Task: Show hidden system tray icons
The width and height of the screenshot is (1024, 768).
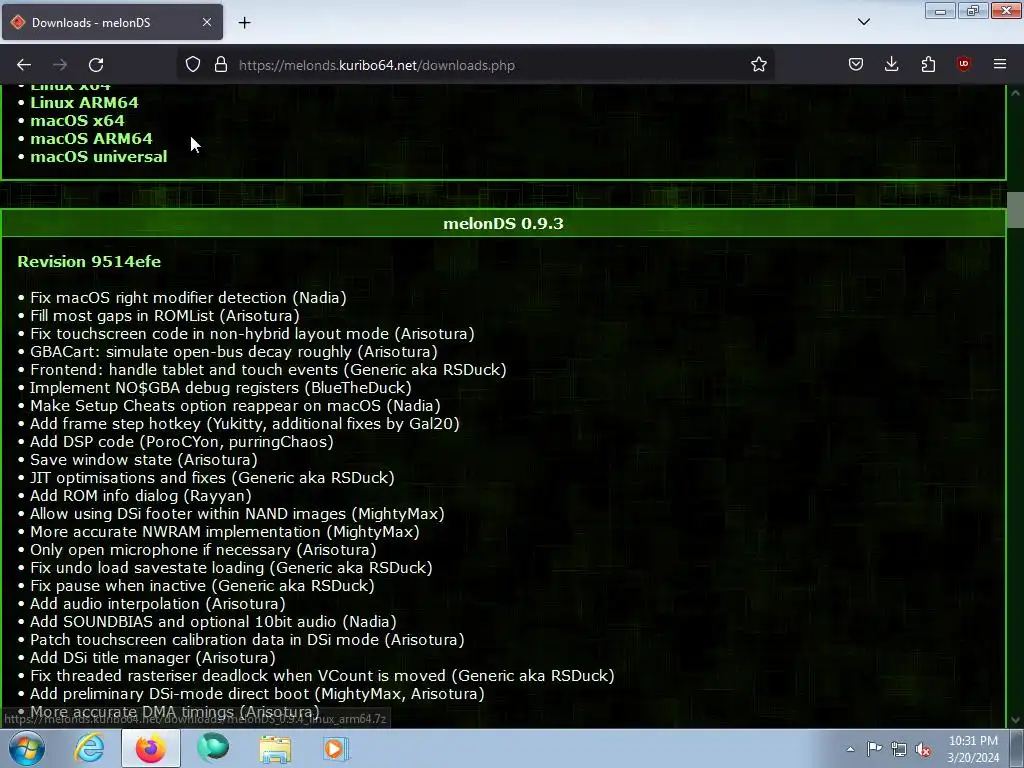Action: (850, 749)
